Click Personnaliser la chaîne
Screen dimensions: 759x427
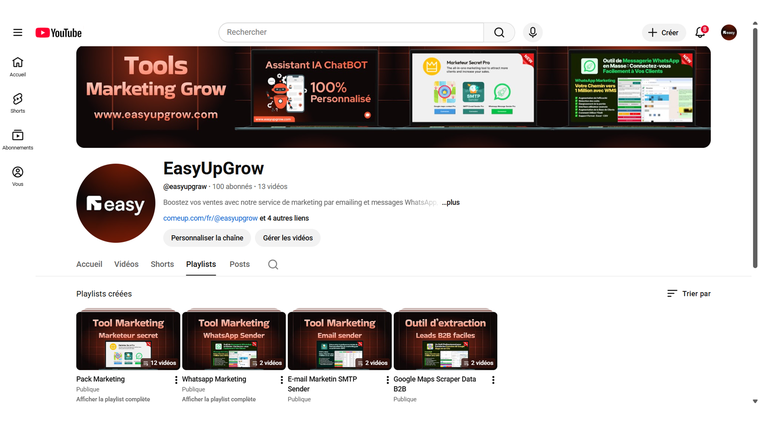[207, 238]
